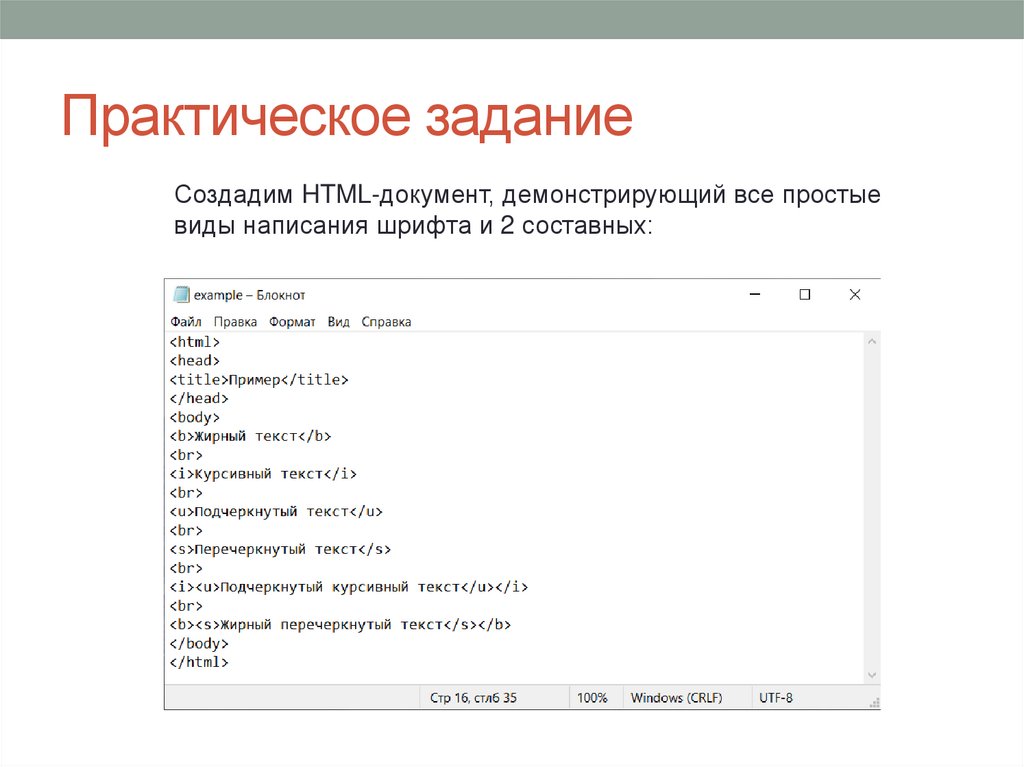Click the <i>Курсивный текст</i> line
This screenshot has height=767, width=1024.
click(263, 474)
